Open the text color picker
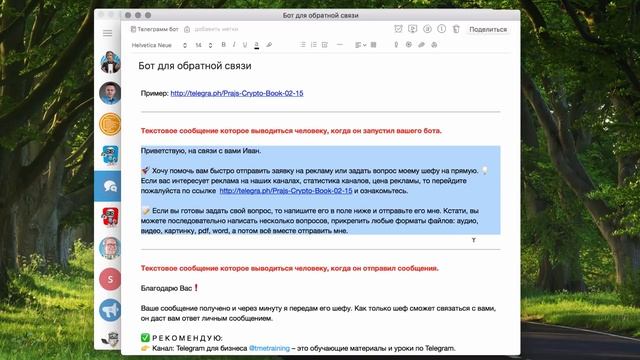Image resolution: width=640 pixels, height=360 pixels. tap(256, 45)
